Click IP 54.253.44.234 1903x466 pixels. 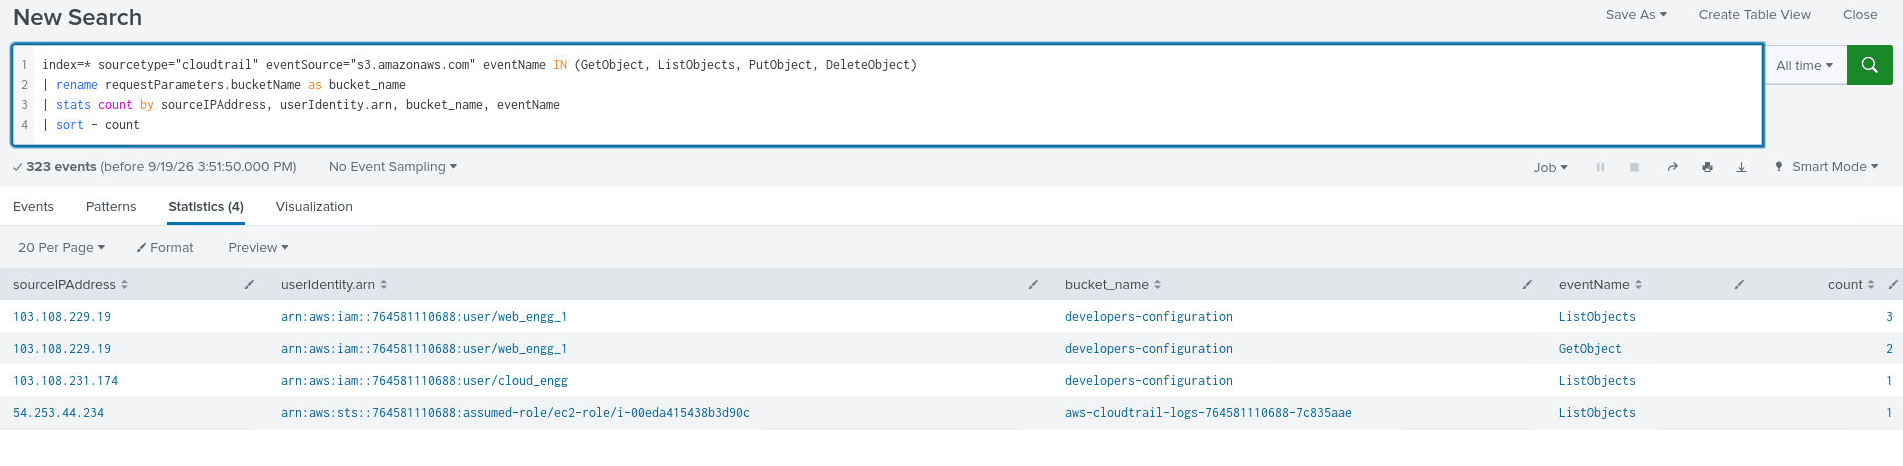tap(59, 413)
